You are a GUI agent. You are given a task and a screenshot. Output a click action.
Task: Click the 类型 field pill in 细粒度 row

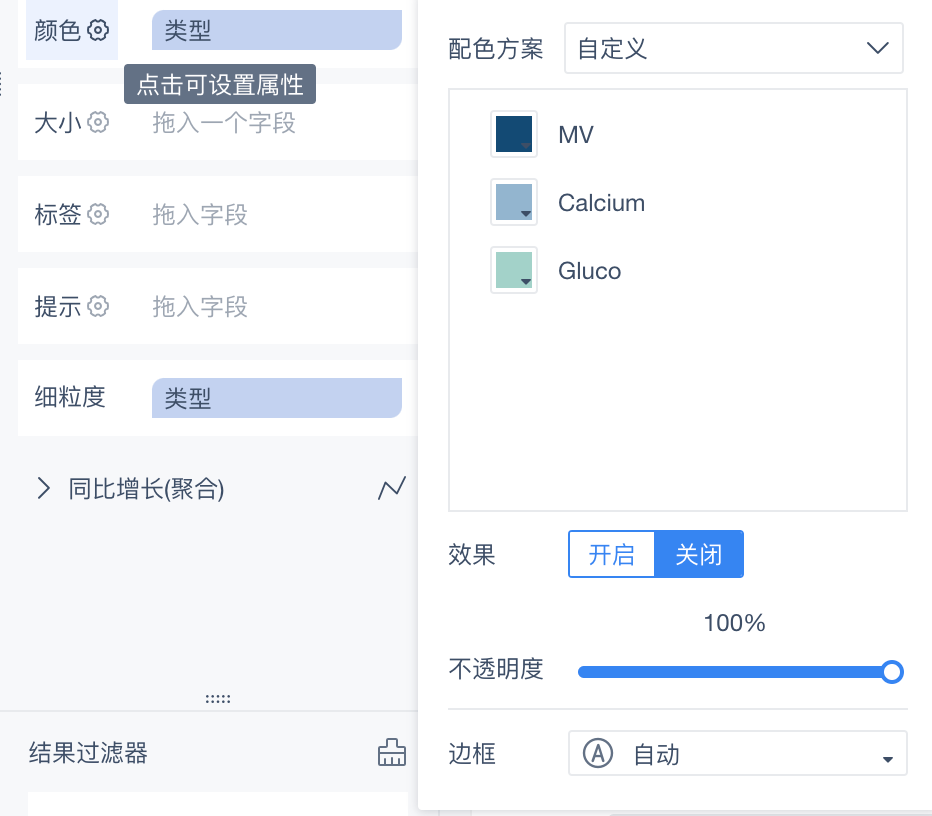tap(277, 398)
